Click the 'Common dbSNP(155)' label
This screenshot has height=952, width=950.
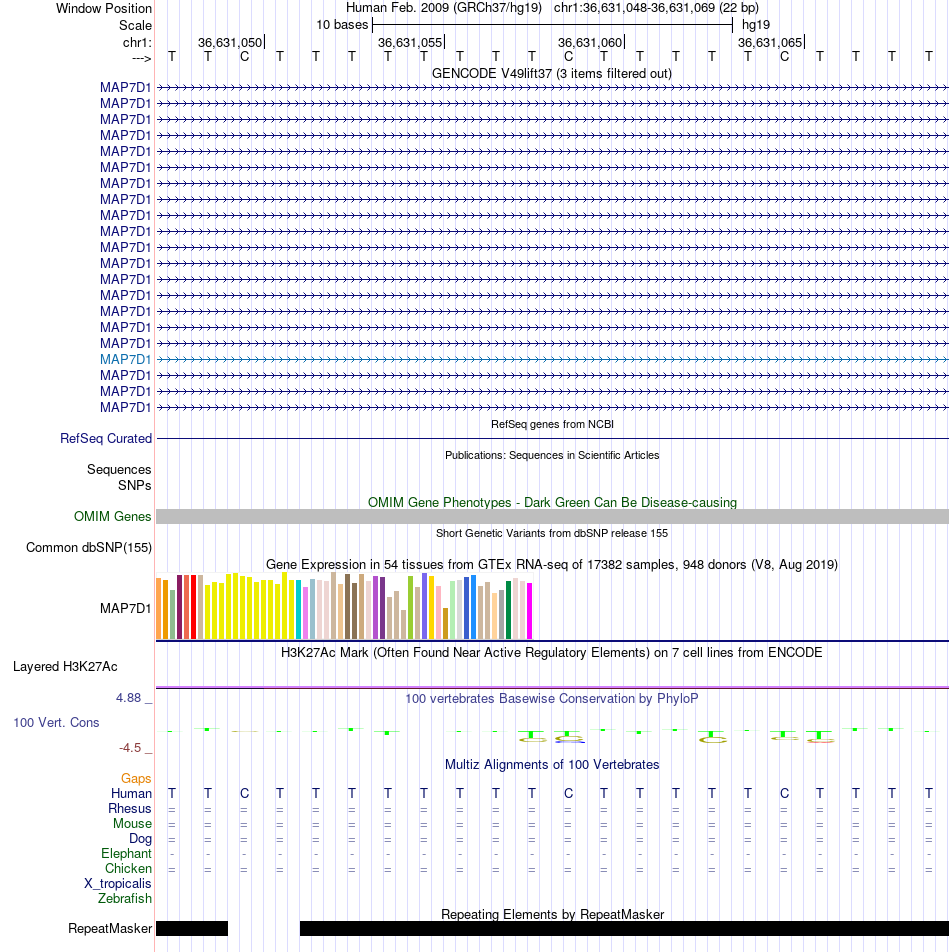pos(89,548)
